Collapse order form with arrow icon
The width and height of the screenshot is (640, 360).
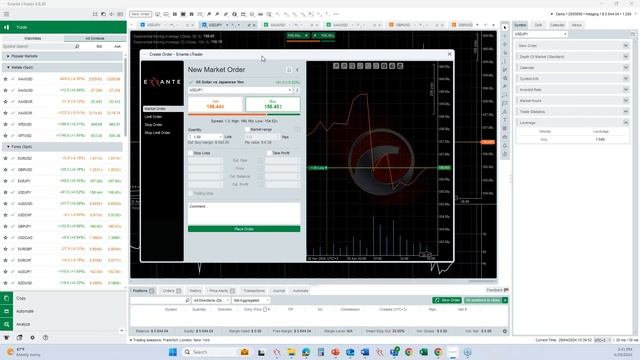(297, 70)
